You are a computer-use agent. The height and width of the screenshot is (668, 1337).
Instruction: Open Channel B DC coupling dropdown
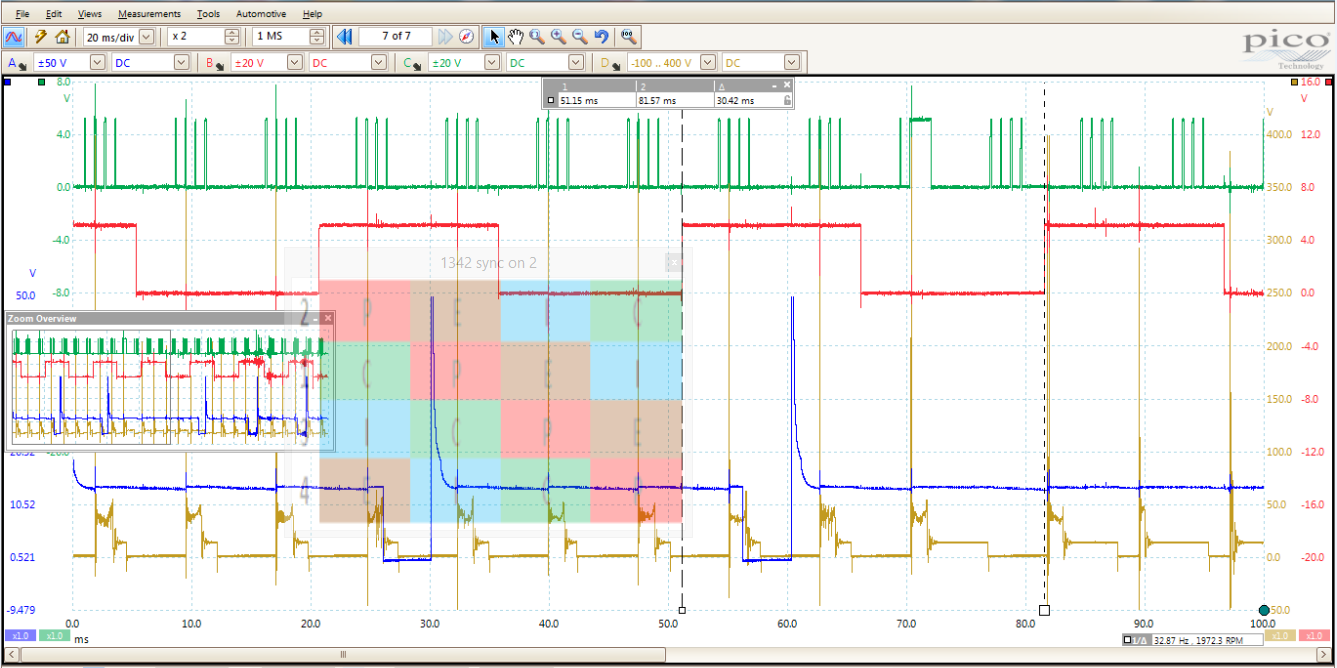pos(378,63)
